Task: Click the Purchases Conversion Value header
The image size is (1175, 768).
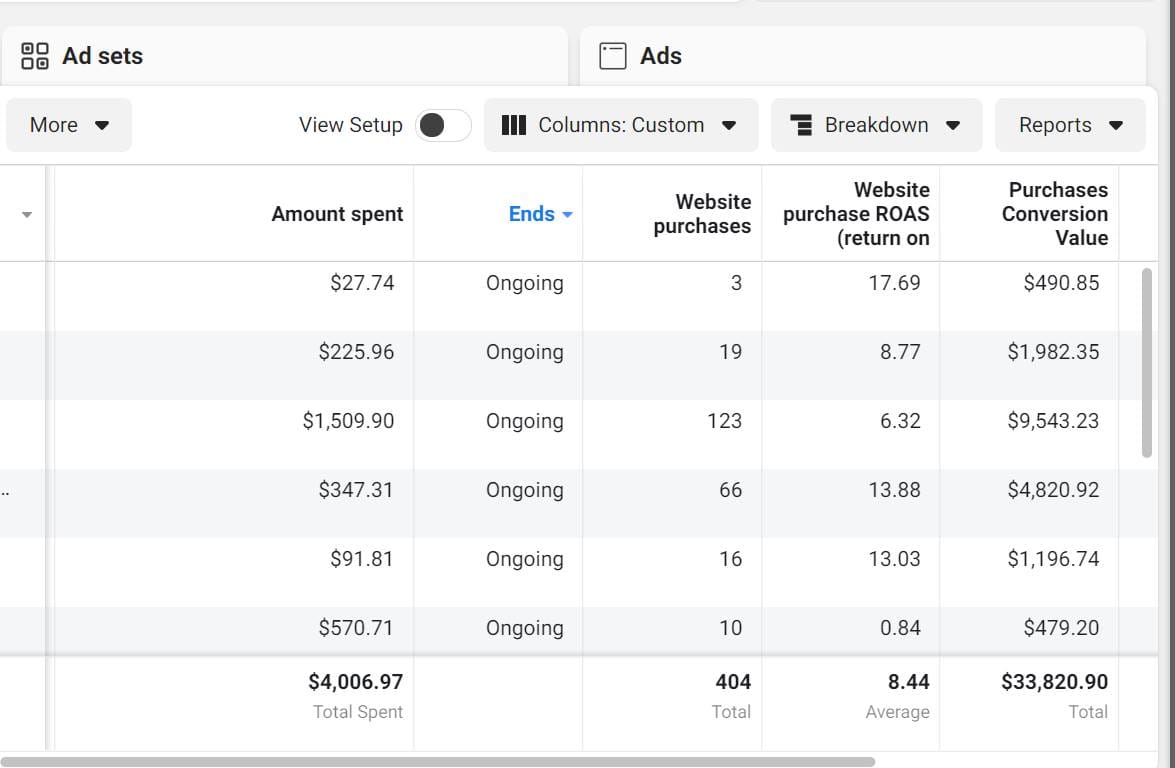Action: pyautogui.click(x=1057, y=214)
